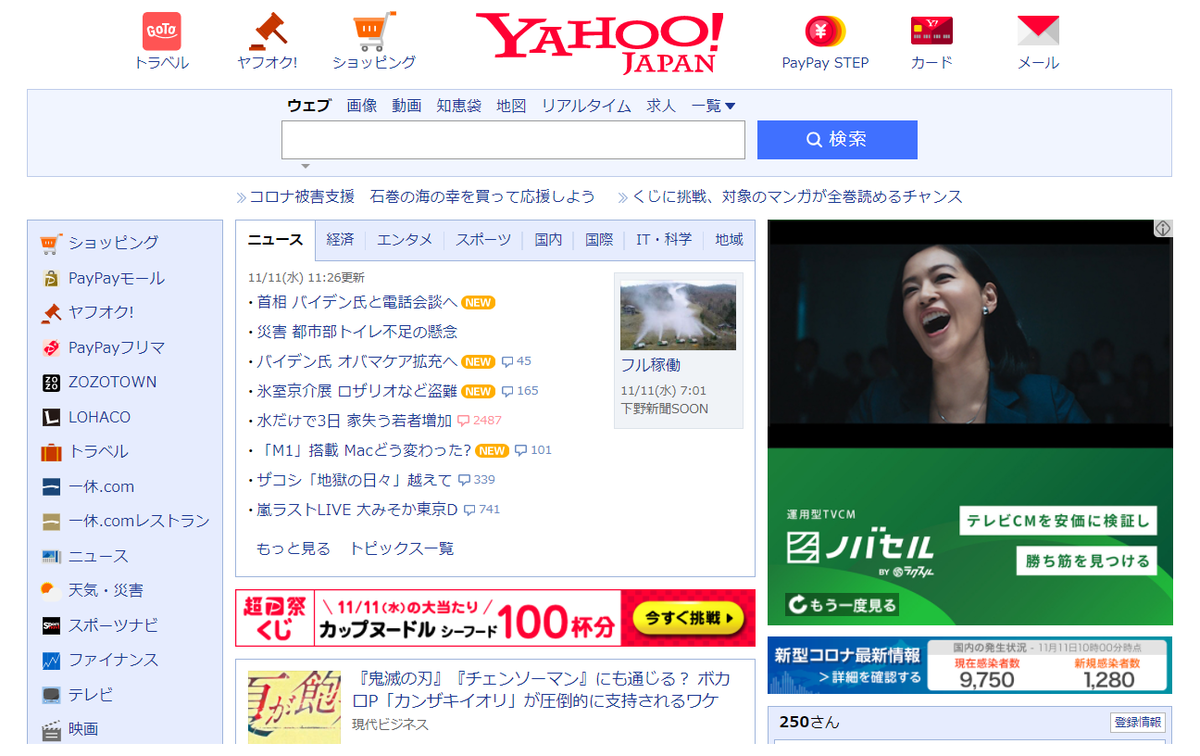Switch to the 国内 news tab

tap(548, 240)
